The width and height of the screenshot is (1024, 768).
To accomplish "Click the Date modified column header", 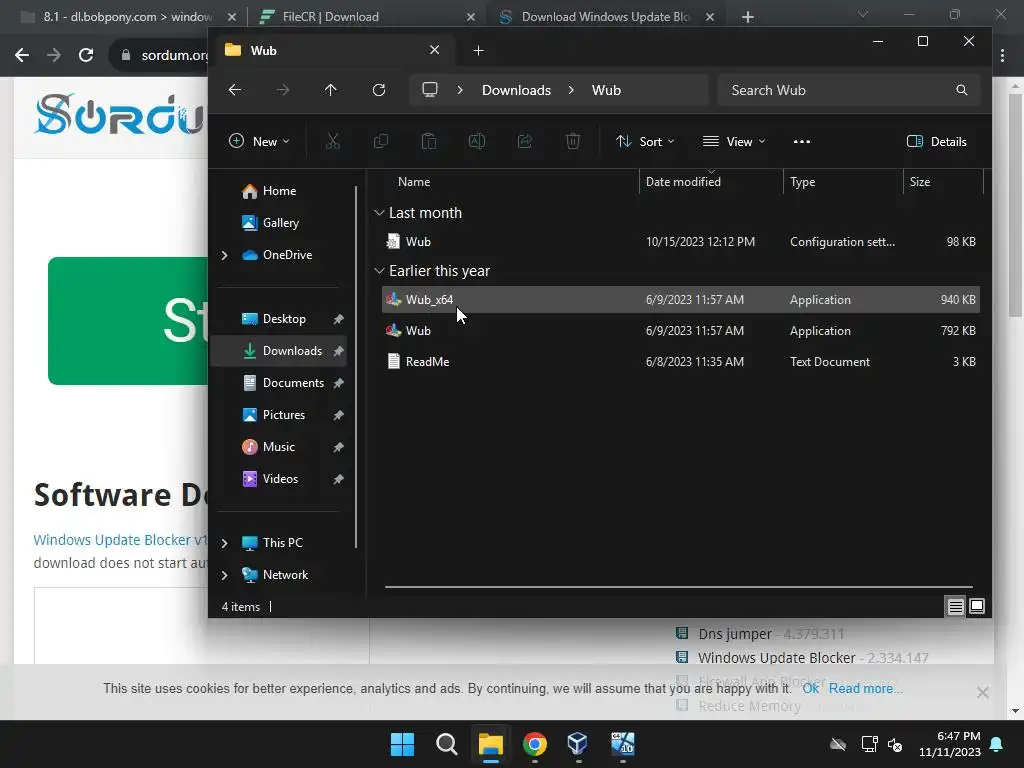I will [x=683, y=182].
